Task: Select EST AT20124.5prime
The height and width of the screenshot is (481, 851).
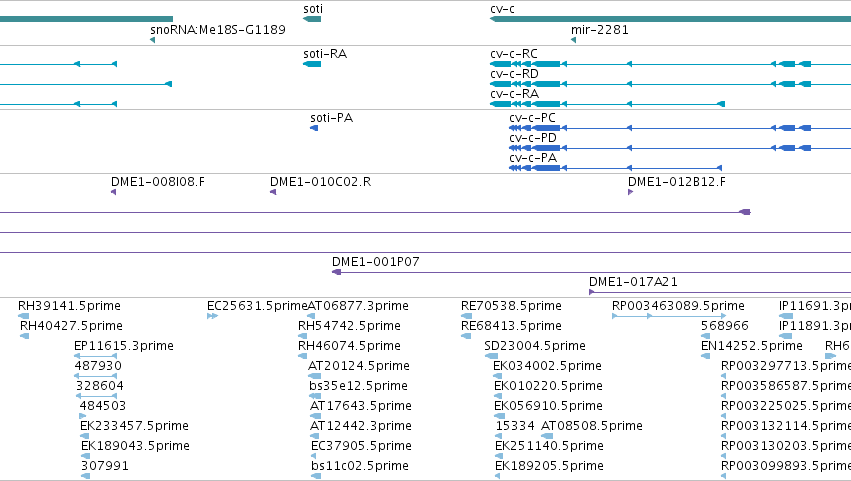Action: coord(359,366)
